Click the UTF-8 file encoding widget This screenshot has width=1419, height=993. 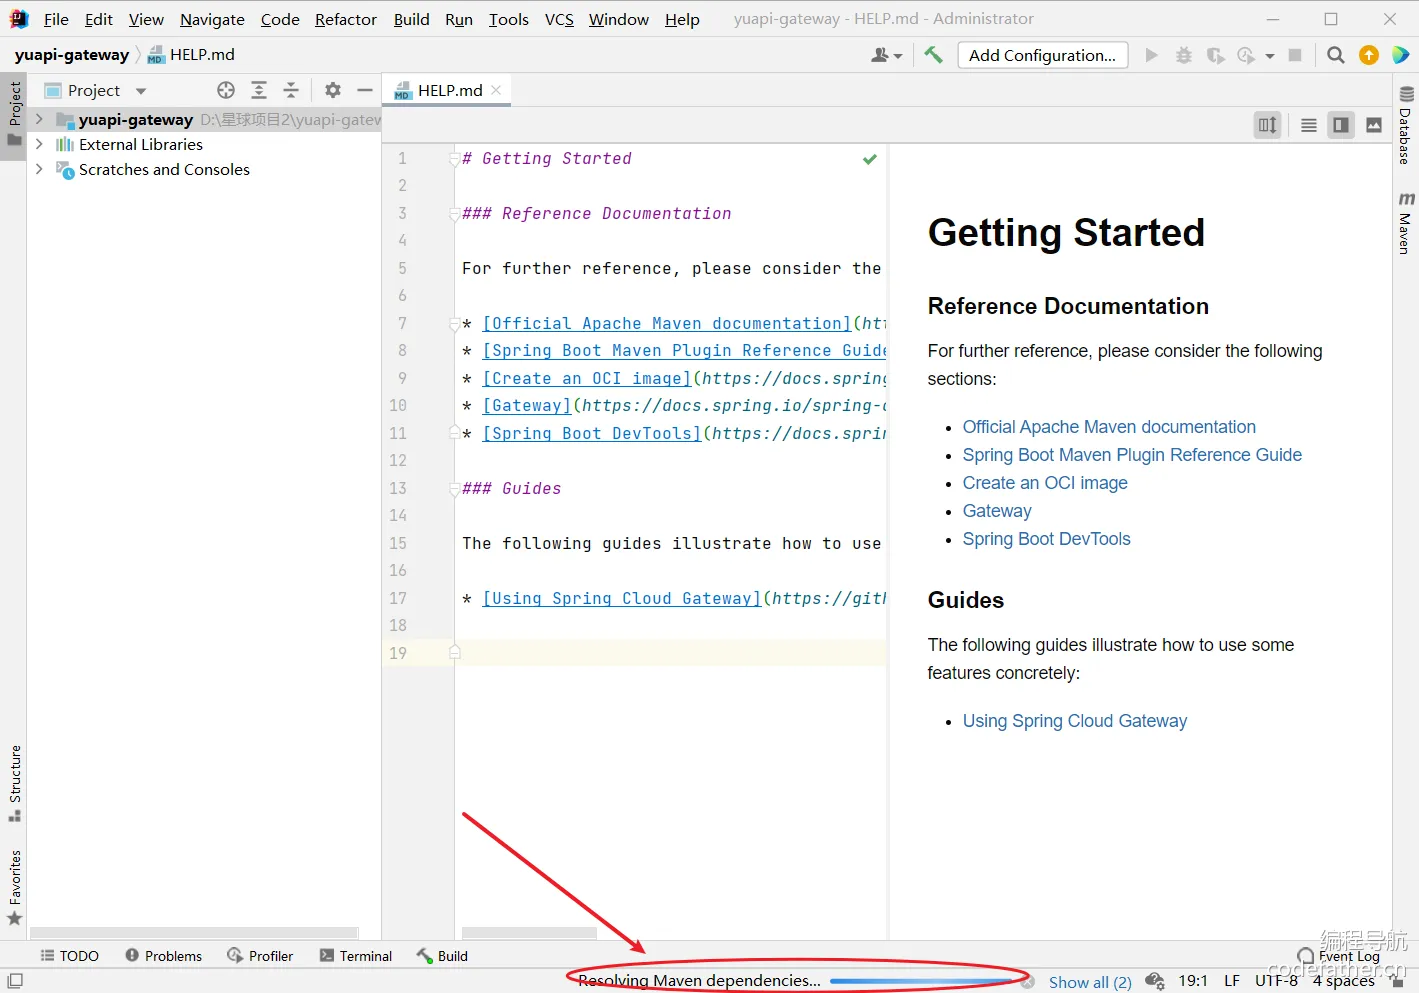(x=1276, y=981)
